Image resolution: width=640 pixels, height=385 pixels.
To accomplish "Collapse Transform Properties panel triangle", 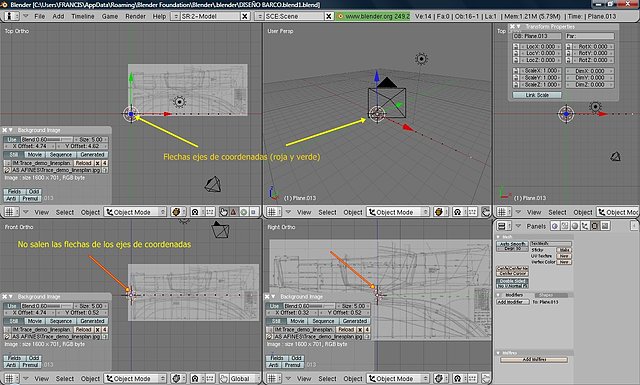I will (x=518, y=27).
